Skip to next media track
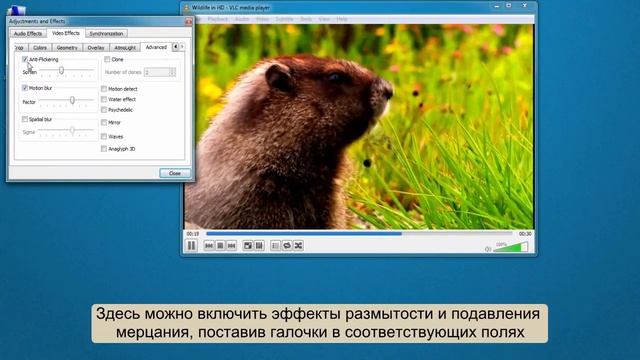Screen dimensions: 640x360 tap(231, 246)
